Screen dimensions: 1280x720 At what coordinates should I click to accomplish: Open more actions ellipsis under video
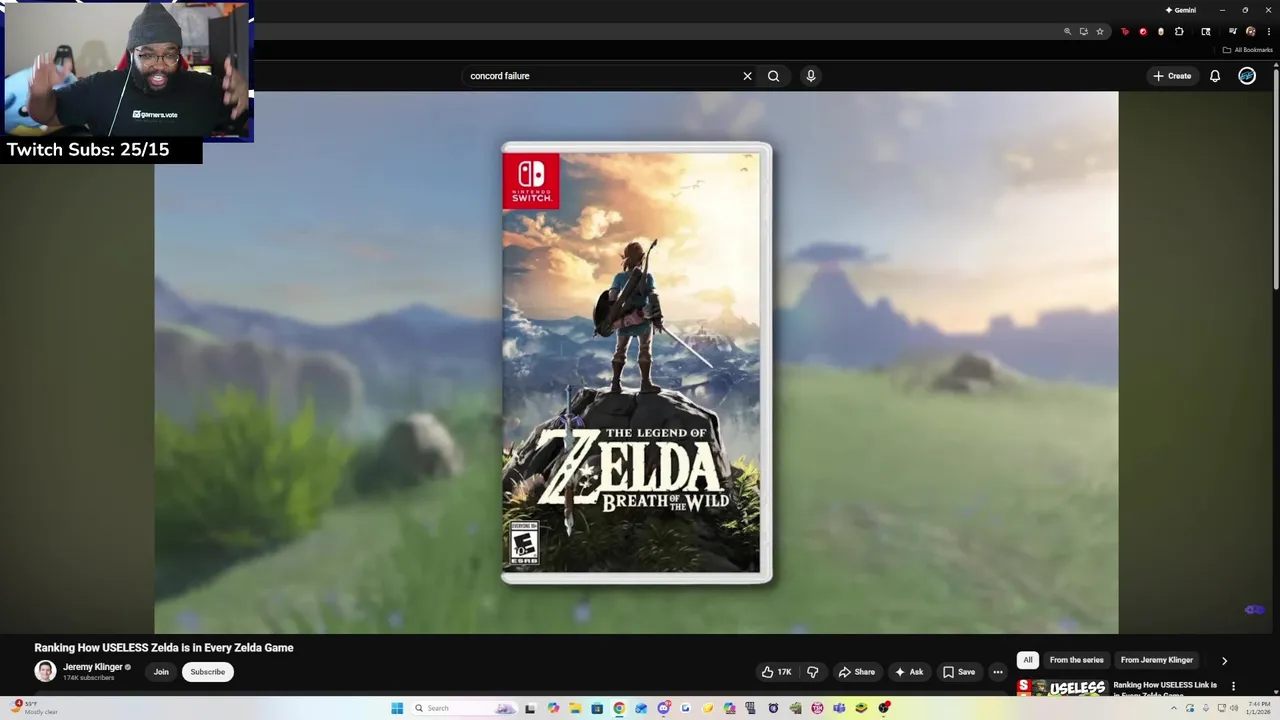[997, 672]
